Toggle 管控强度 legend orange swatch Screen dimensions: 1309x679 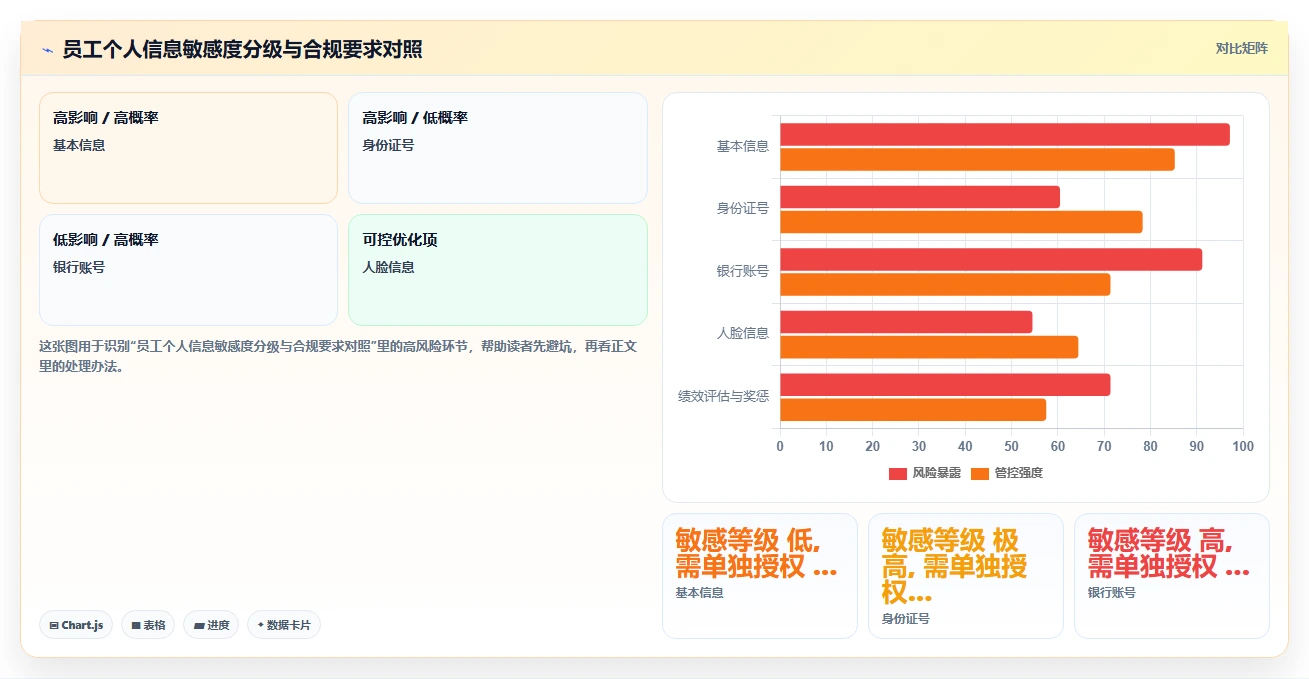[x=979, y=473]
